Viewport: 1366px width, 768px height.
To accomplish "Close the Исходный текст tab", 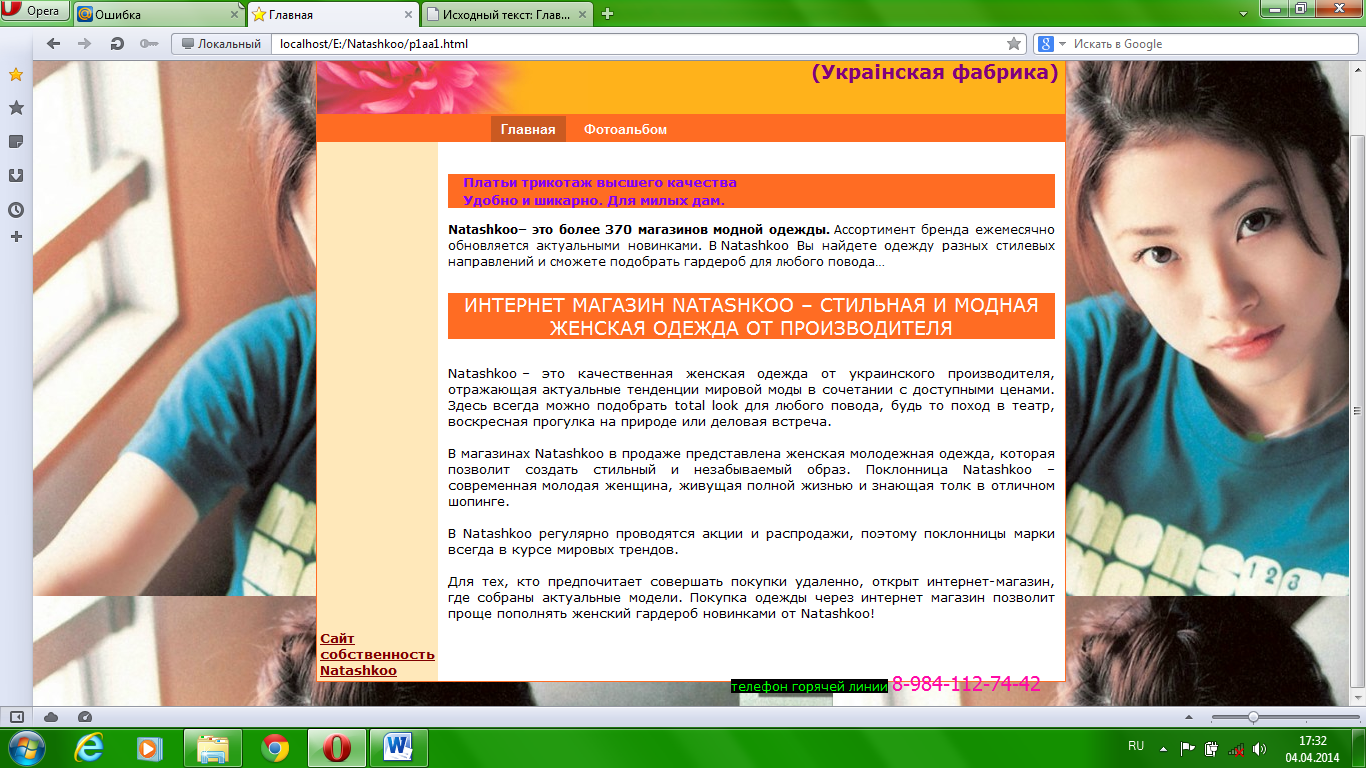I will (583, 15).
